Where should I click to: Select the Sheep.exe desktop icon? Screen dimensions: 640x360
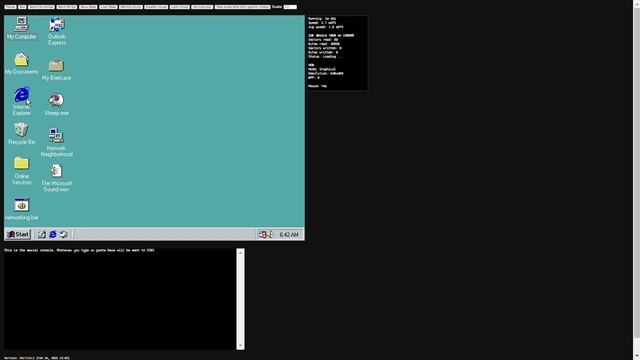click(56, 104)
